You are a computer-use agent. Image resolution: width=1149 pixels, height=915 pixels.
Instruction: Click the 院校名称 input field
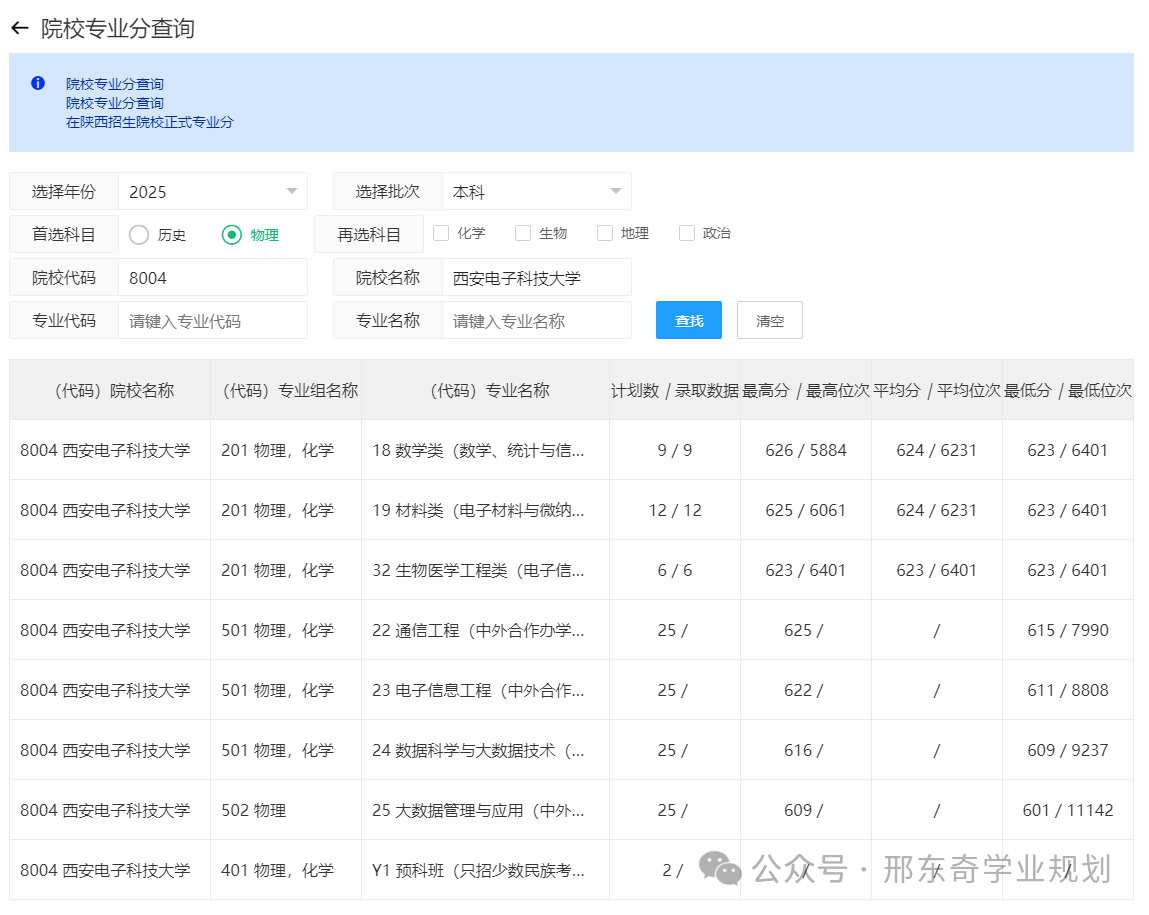tap(536, 277)
